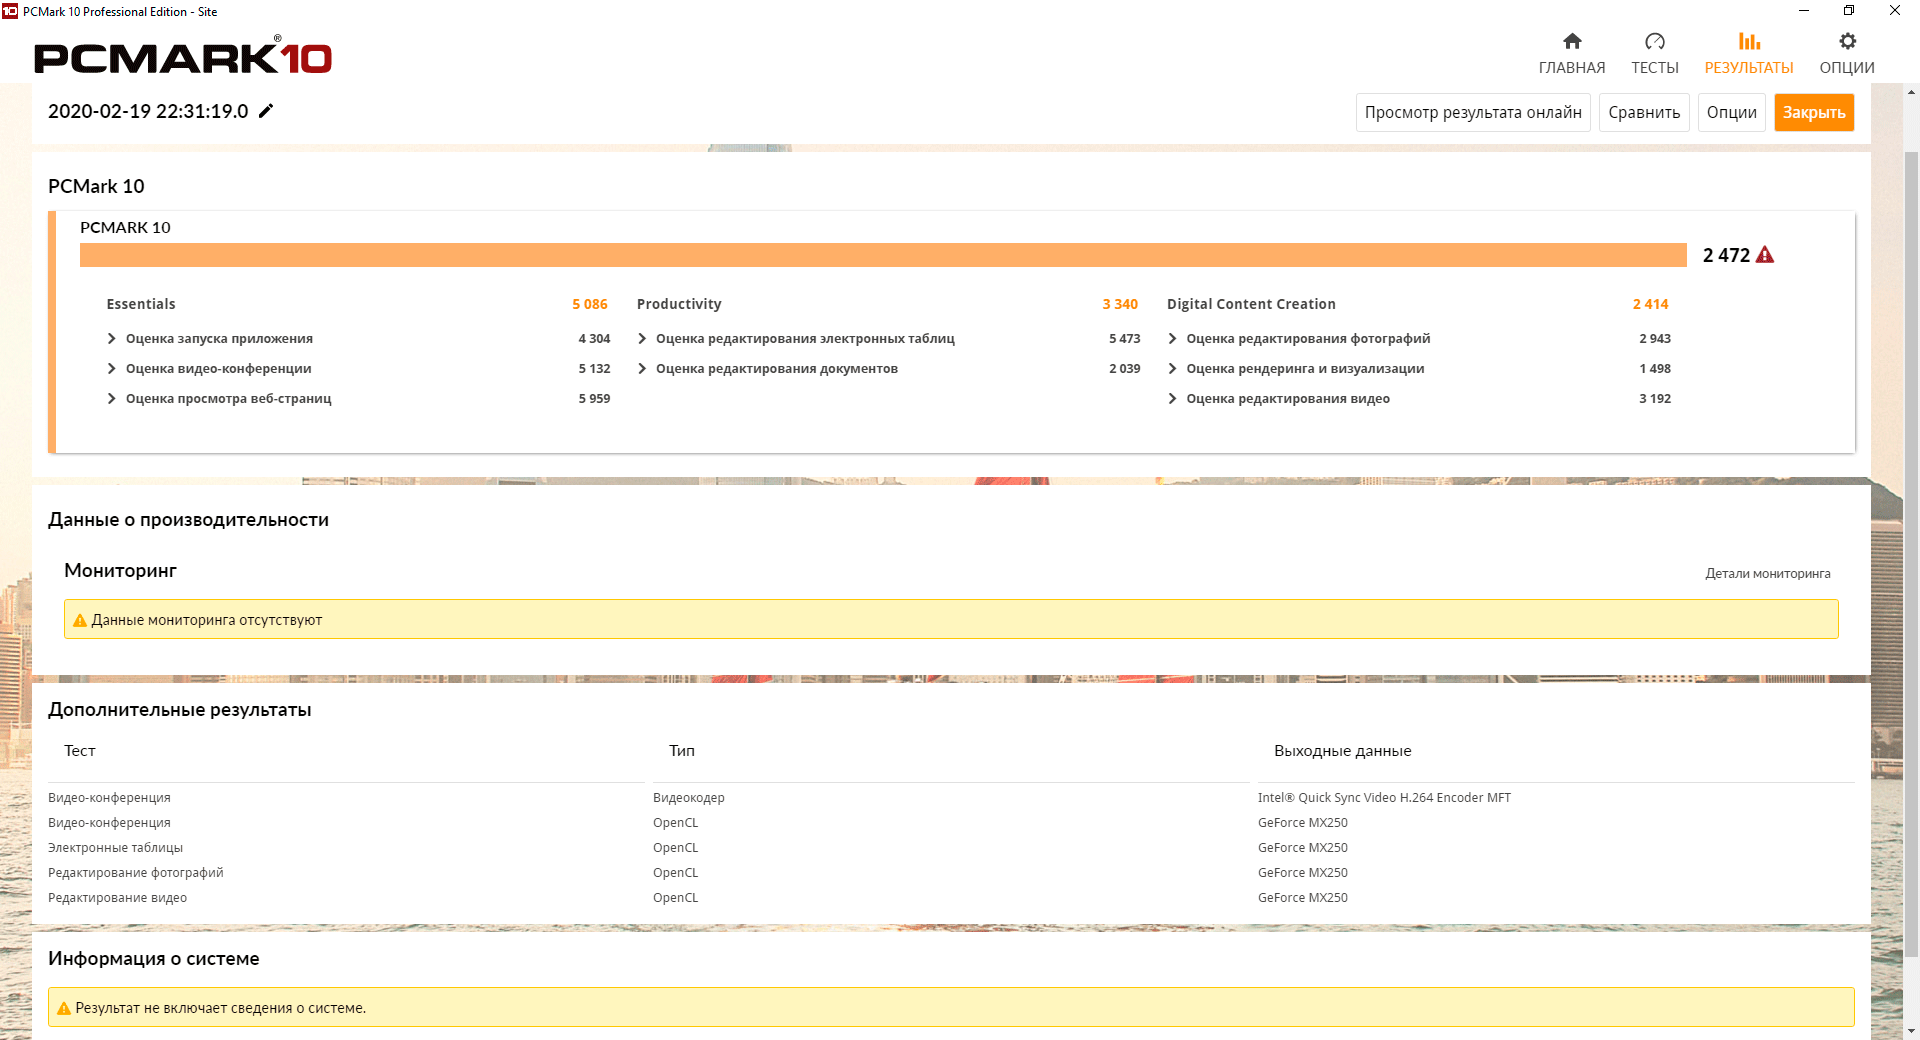Click Редактирование видео in results table
1920x1040 pixels.
pyautogui.click(x=117, y=898)
